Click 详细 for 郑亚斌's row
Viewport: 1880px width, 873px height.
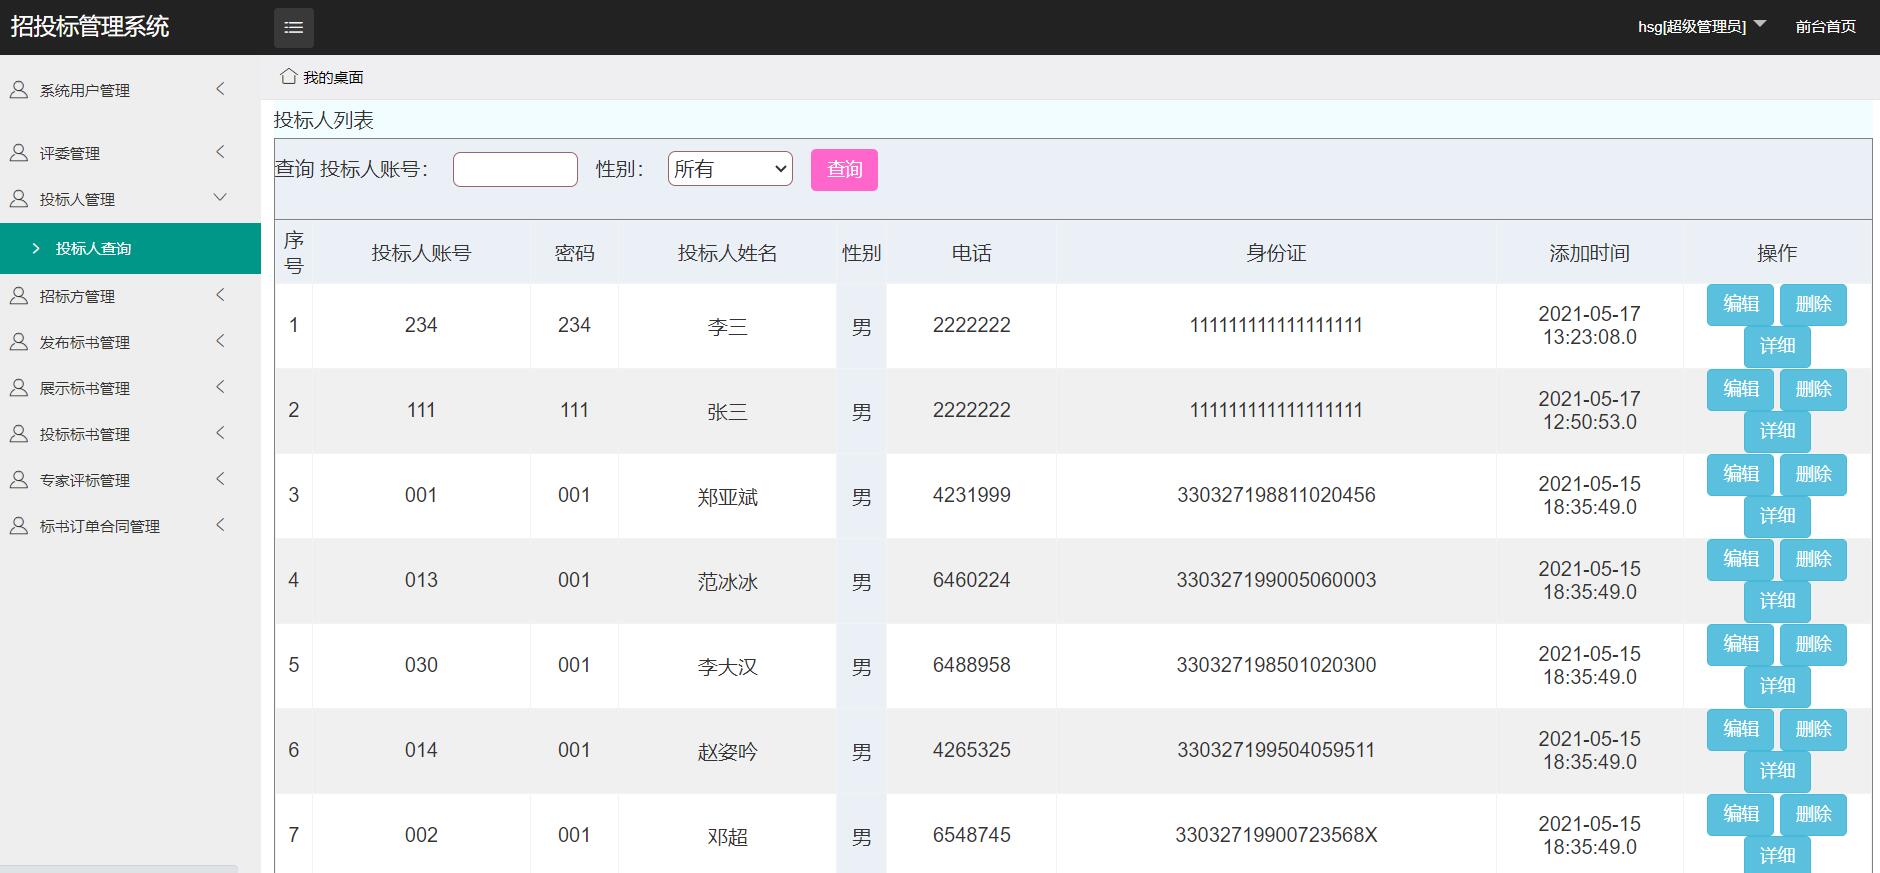click(1777, 516)
